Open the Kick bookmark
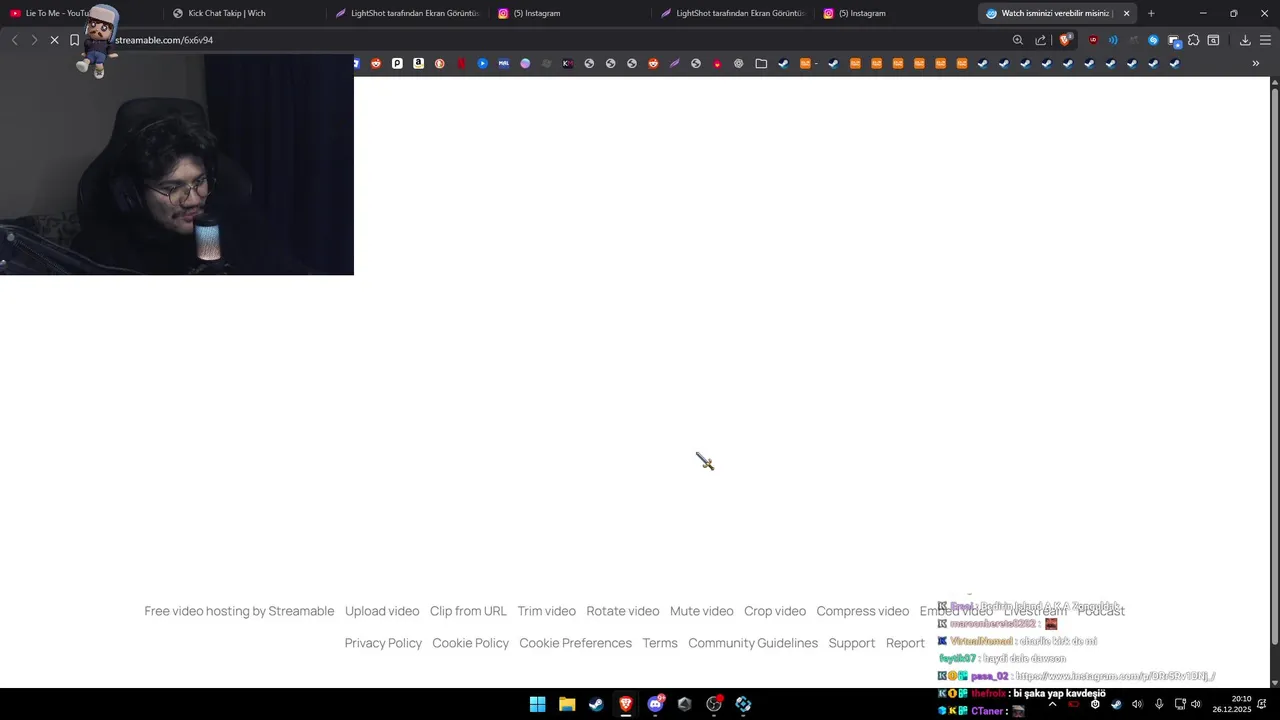 tap(567, 63)
